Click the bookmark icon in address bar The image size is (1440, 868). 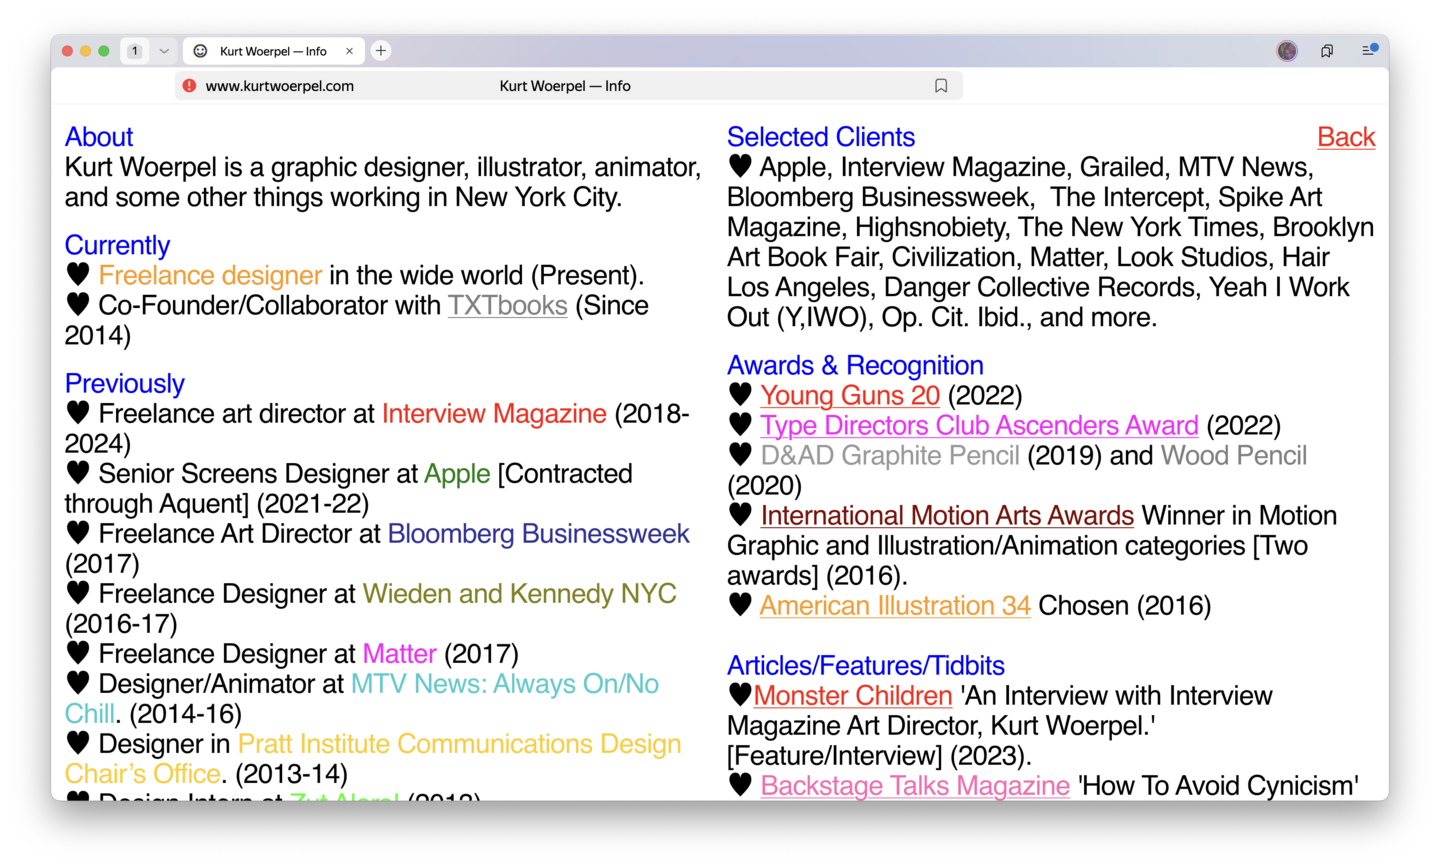click(x=940, y=86)
